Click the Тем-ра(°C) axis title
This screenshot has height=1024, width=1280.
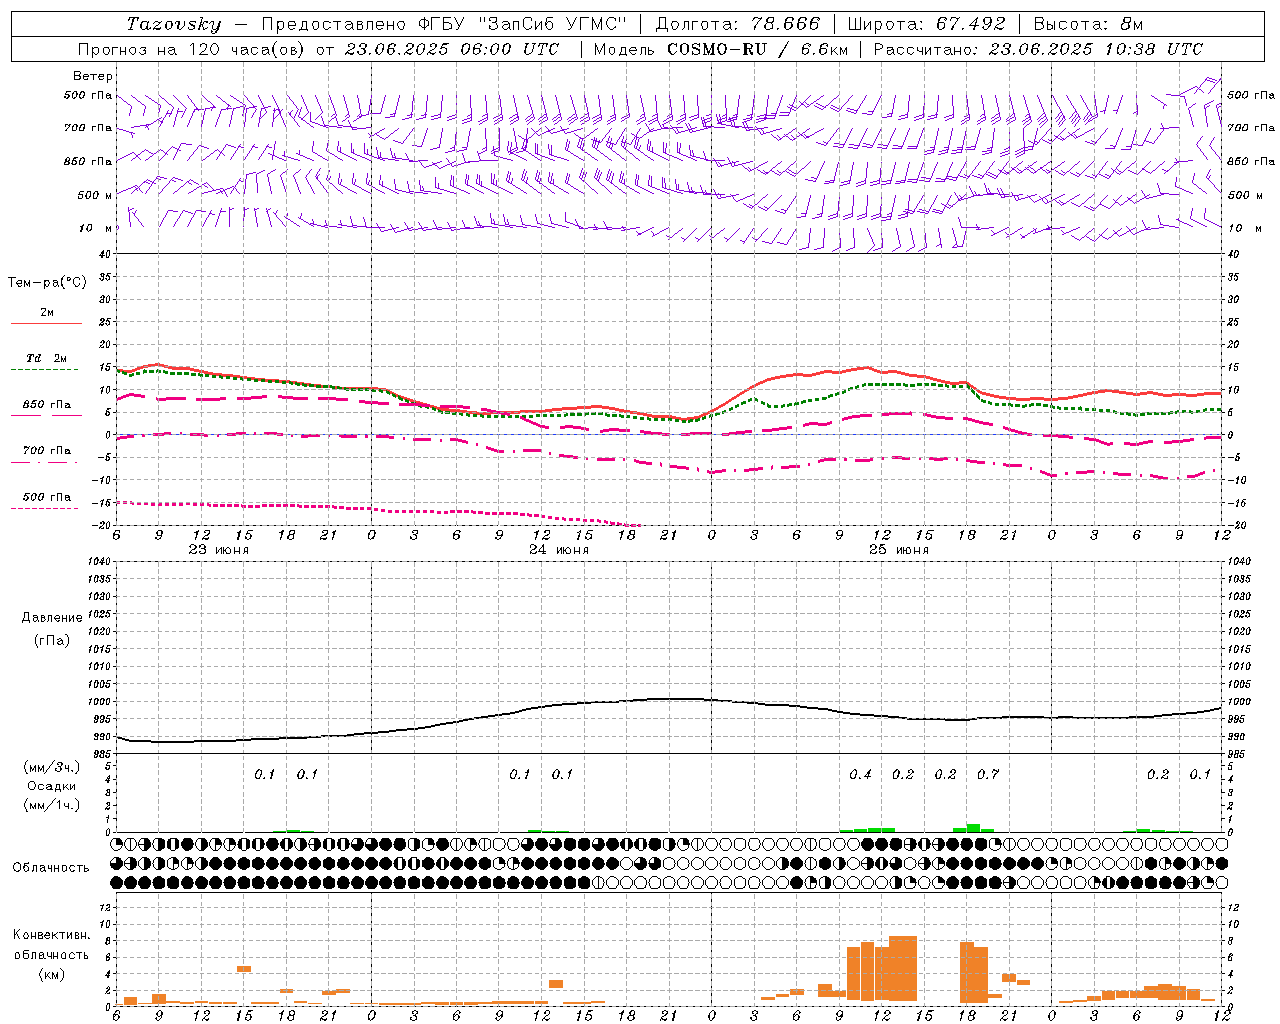click(x=47, y=282)
